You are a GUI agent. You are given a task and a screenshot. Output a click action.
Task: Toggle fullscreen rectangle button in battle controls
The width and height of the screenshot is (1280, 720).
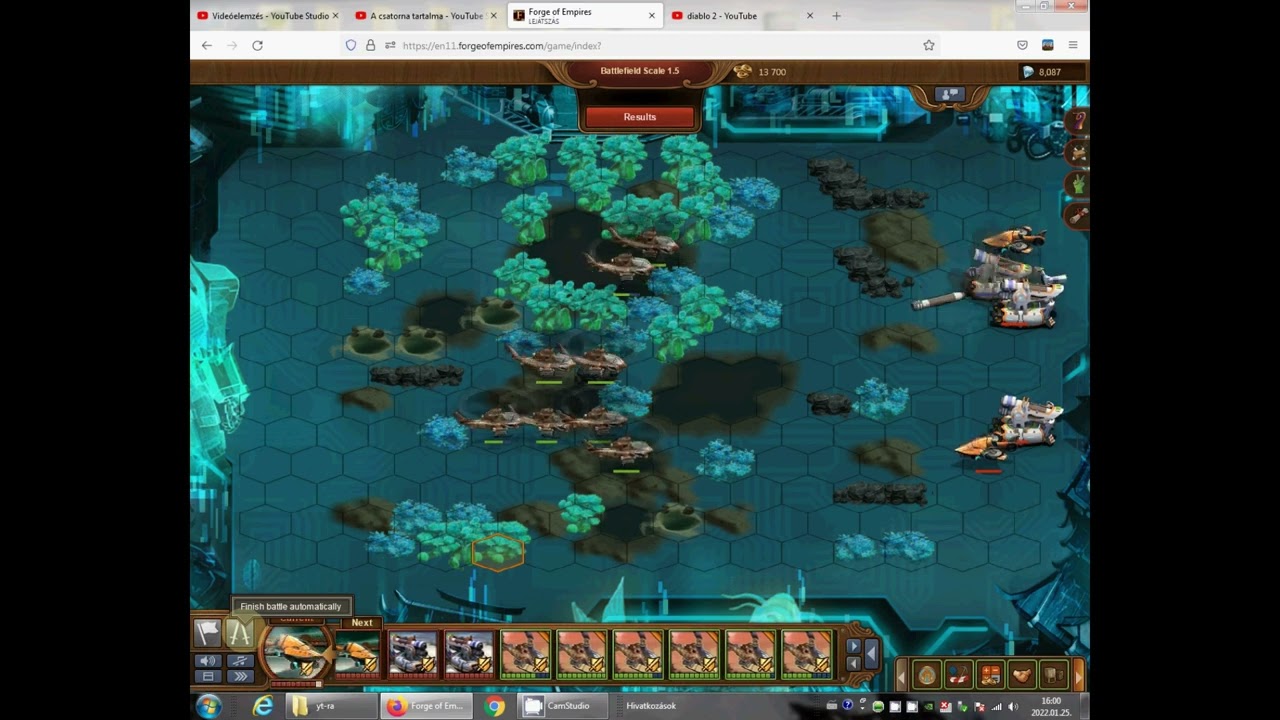pos(208,676)
